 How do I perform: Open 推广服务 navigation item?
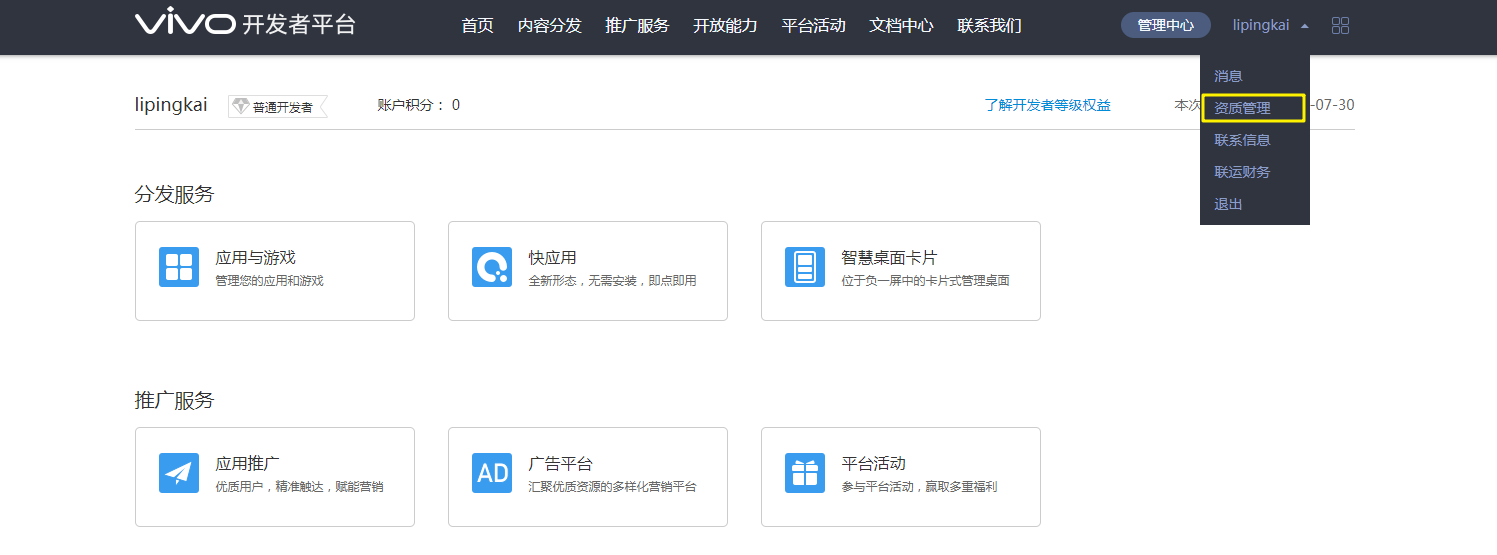point(637,25)
